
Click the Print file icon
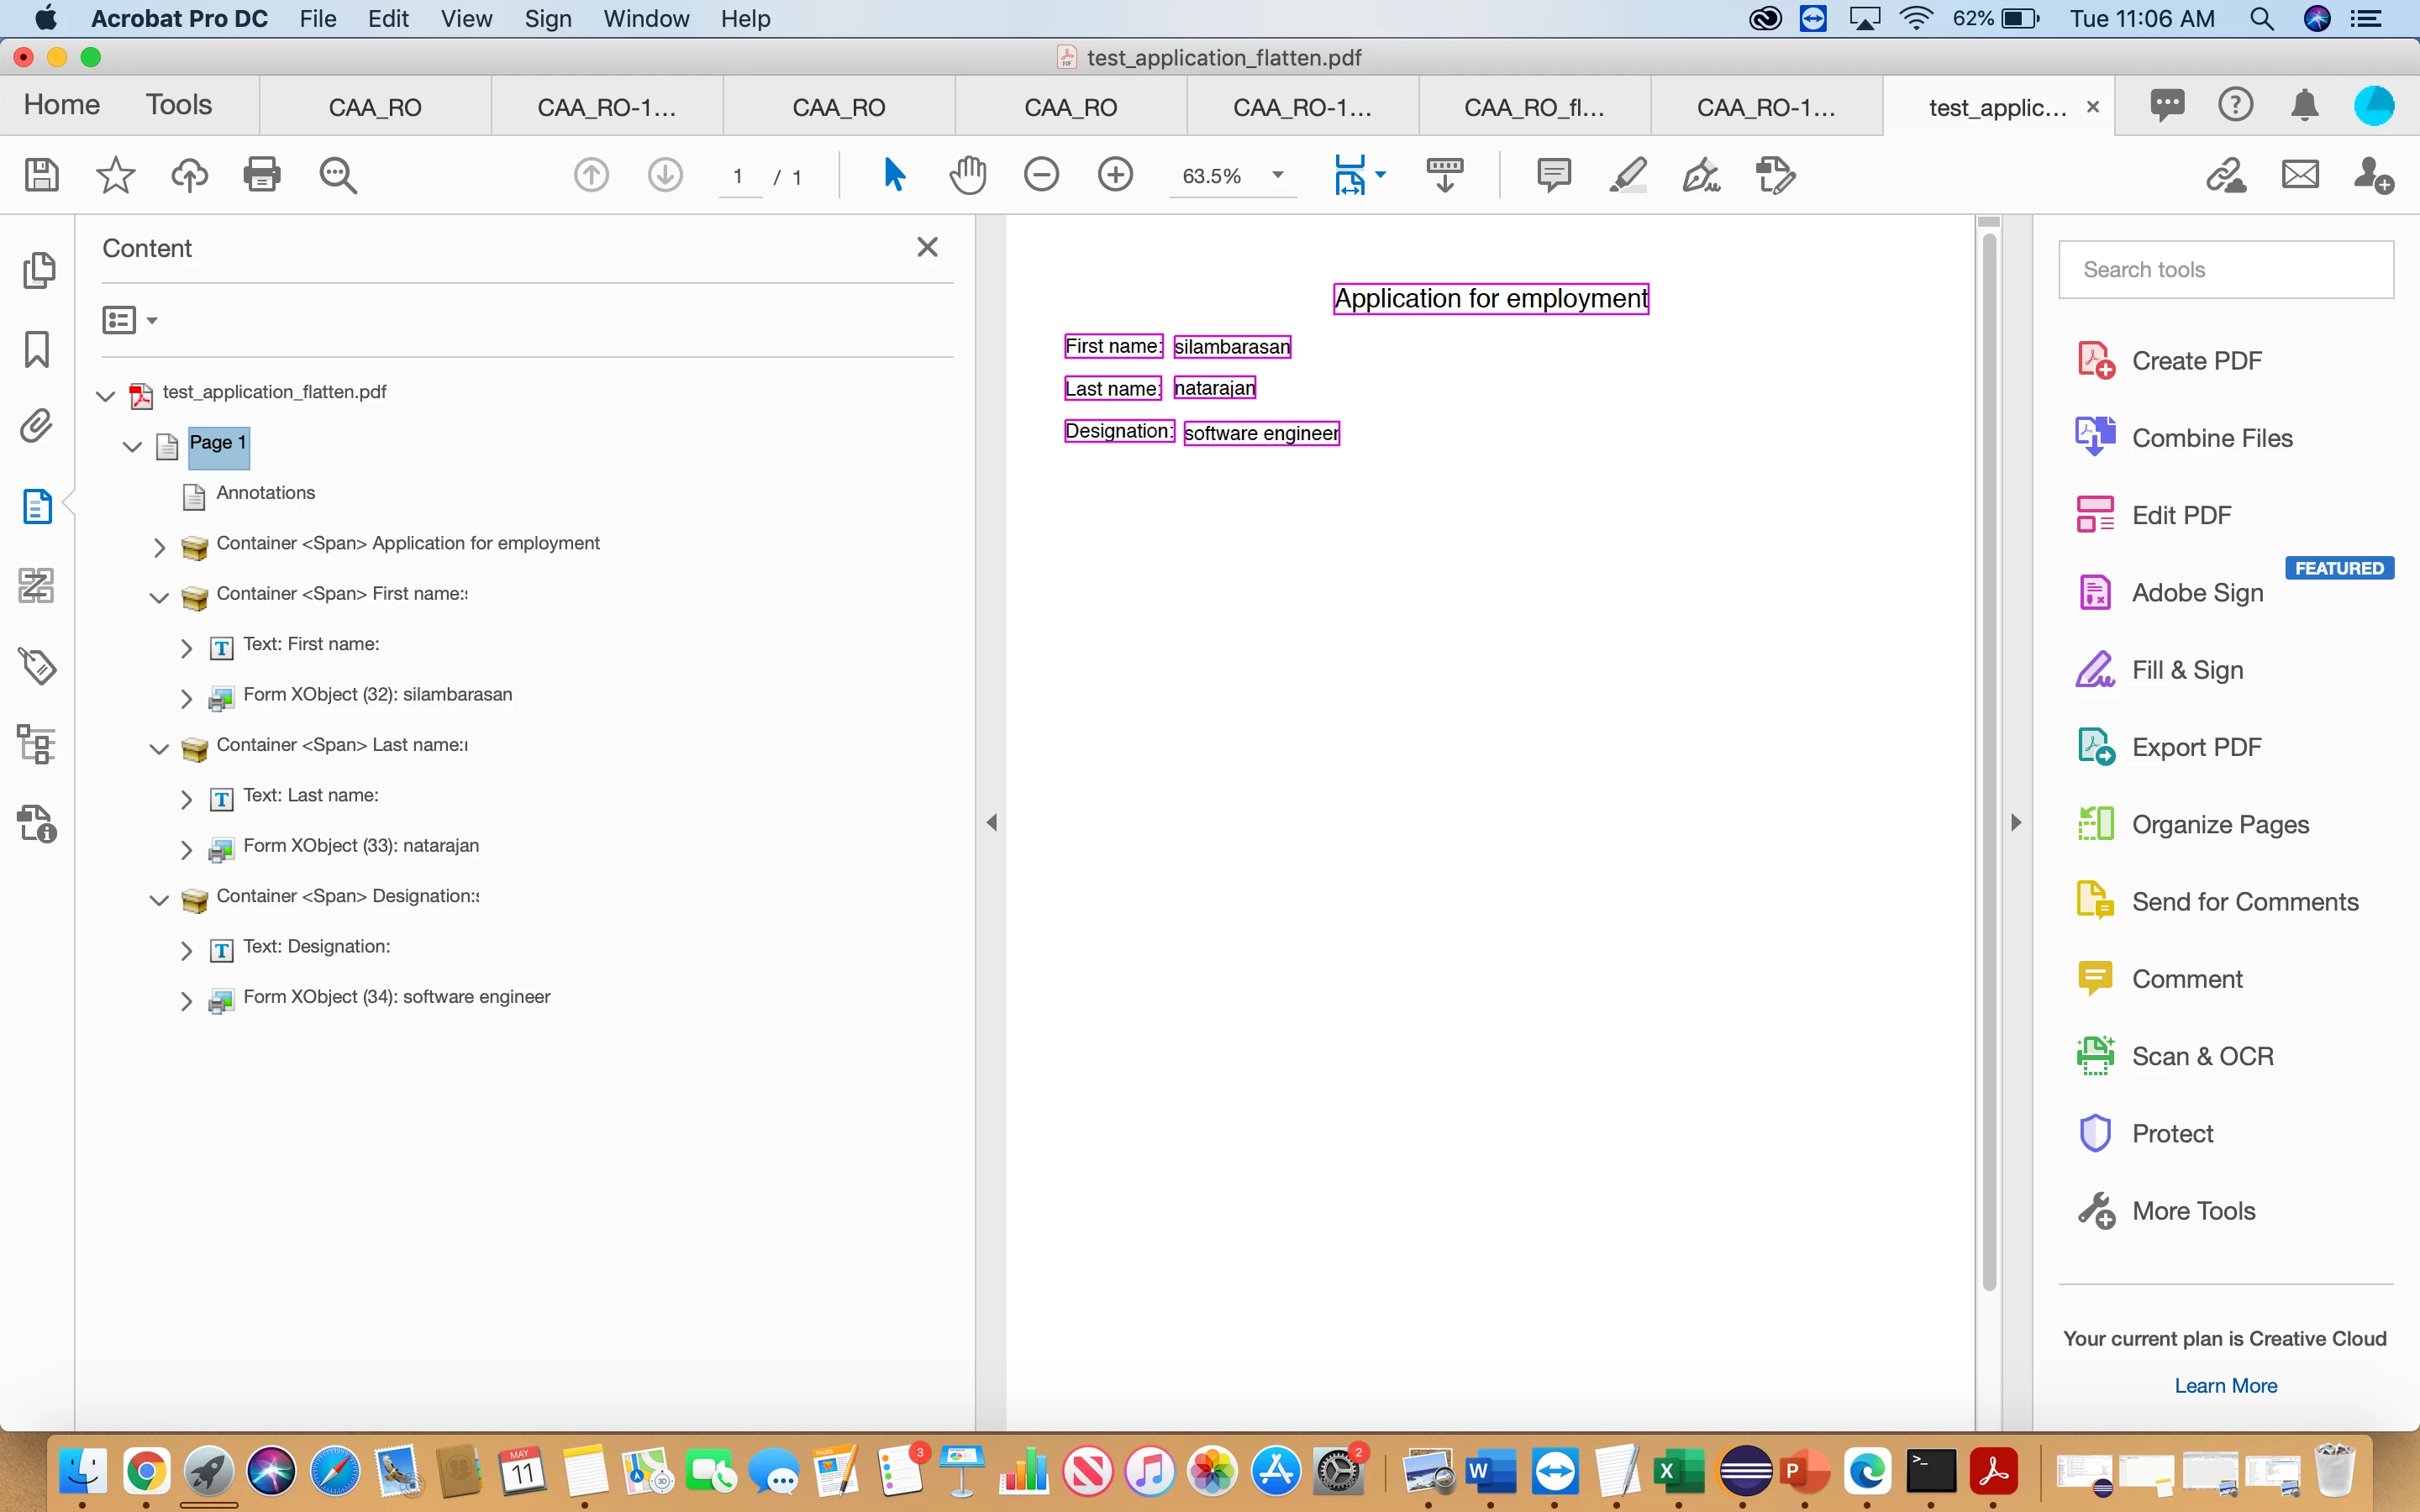coord(262,175)
